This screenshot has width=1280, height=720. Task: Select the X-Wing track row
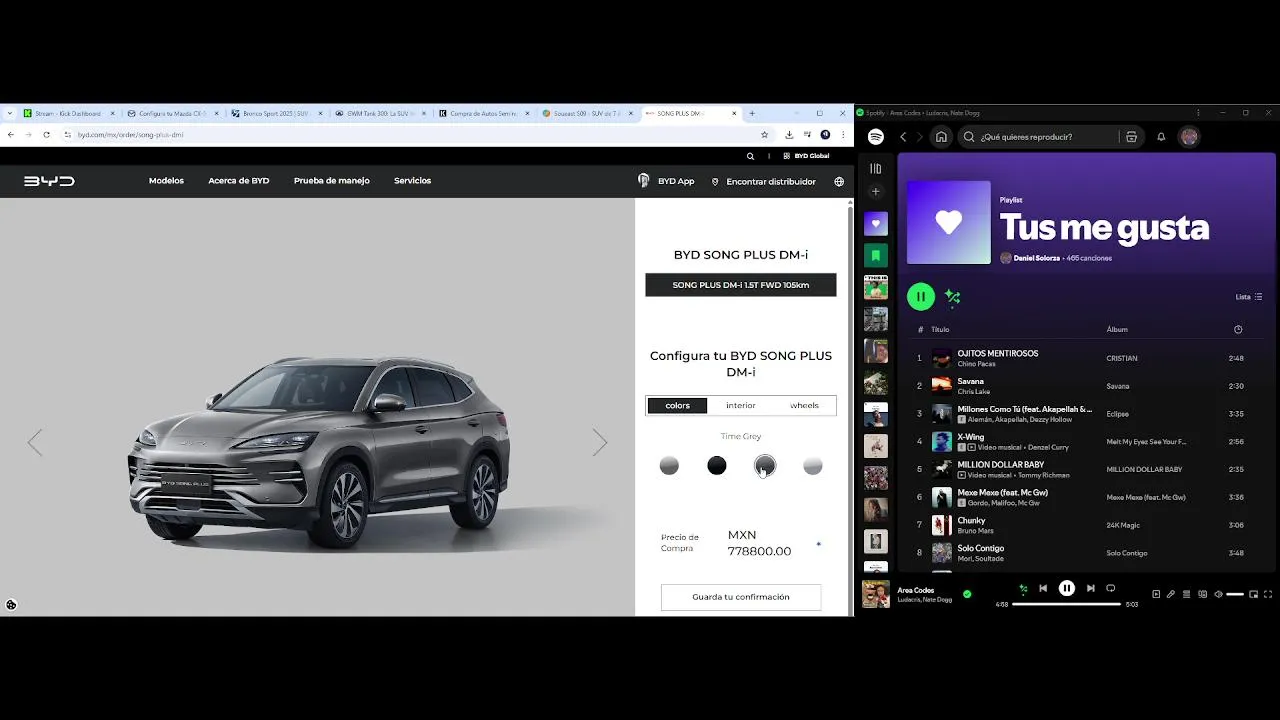pyautogui.click(x=1086, y=441)
